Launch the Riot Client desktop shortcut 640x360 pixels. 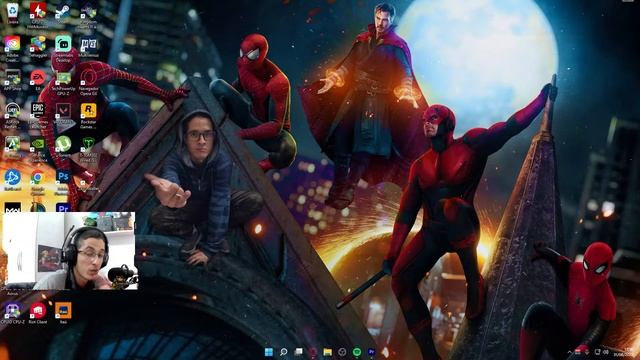pyautogui.click(x=38, y=313)
